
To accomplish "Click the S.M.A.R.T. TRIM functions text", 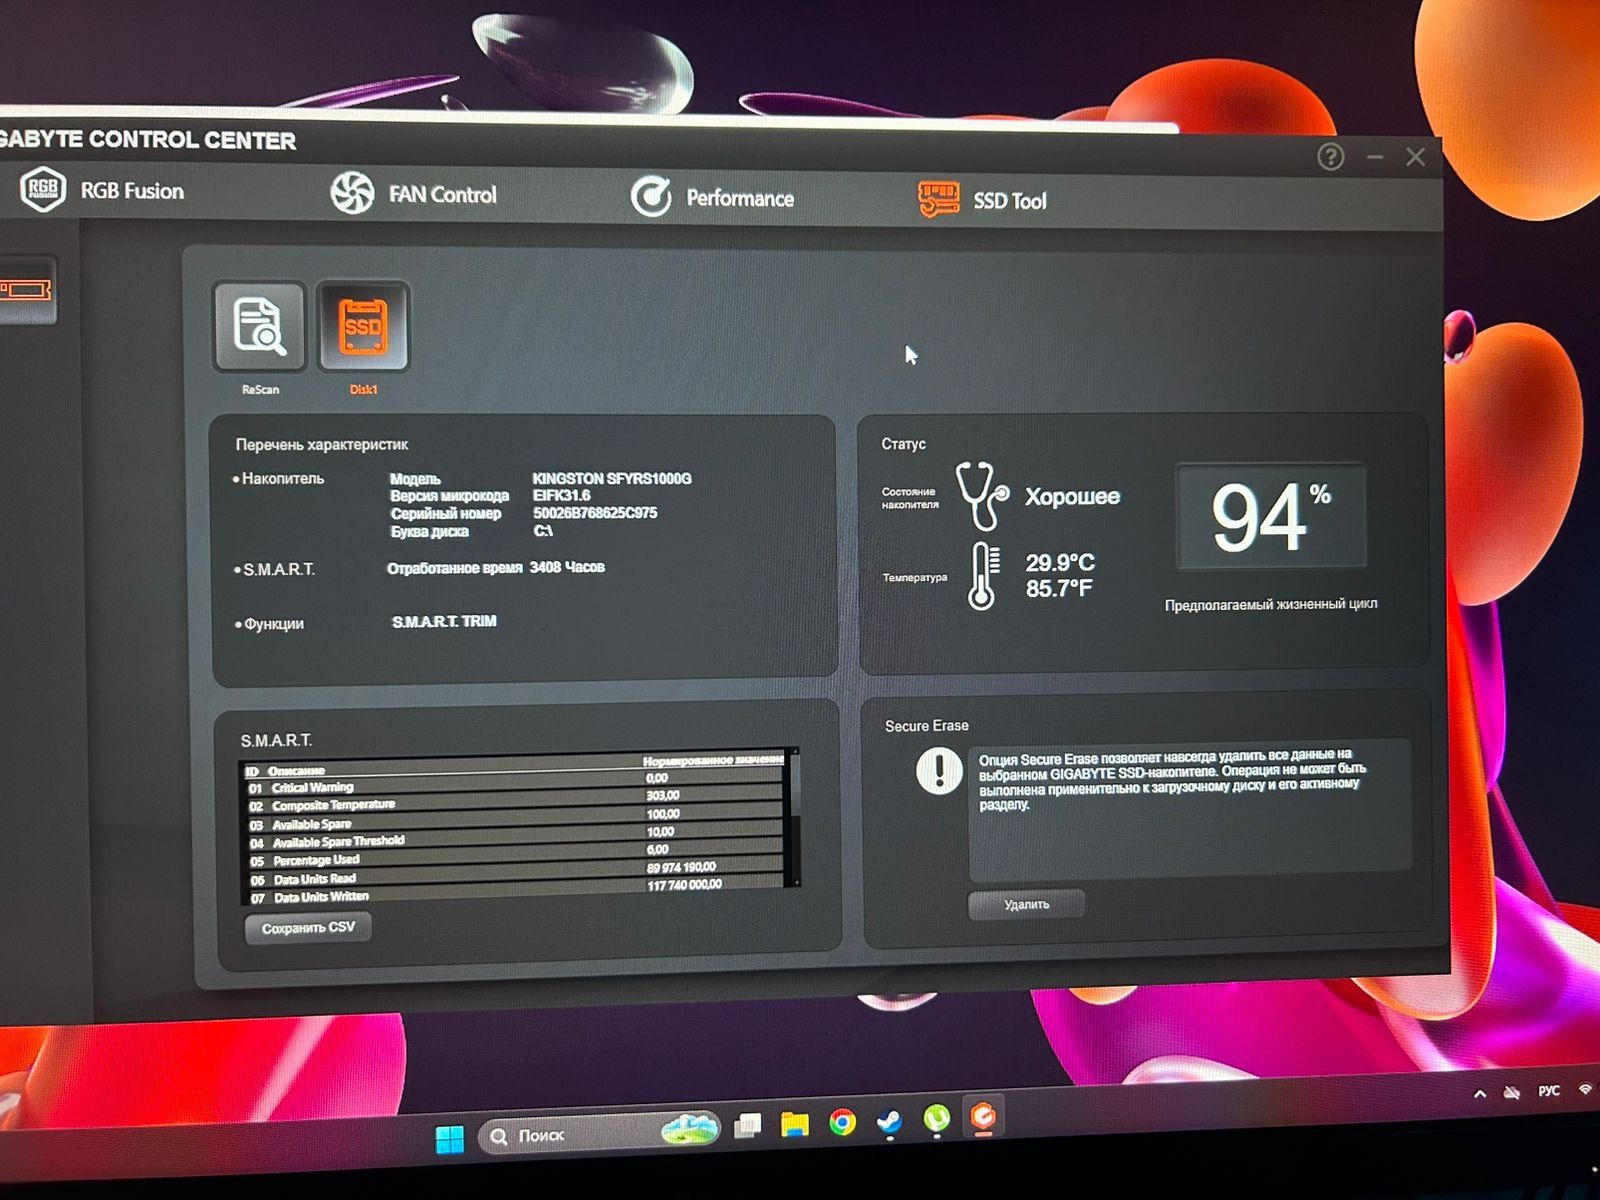I will coord(444,622).
